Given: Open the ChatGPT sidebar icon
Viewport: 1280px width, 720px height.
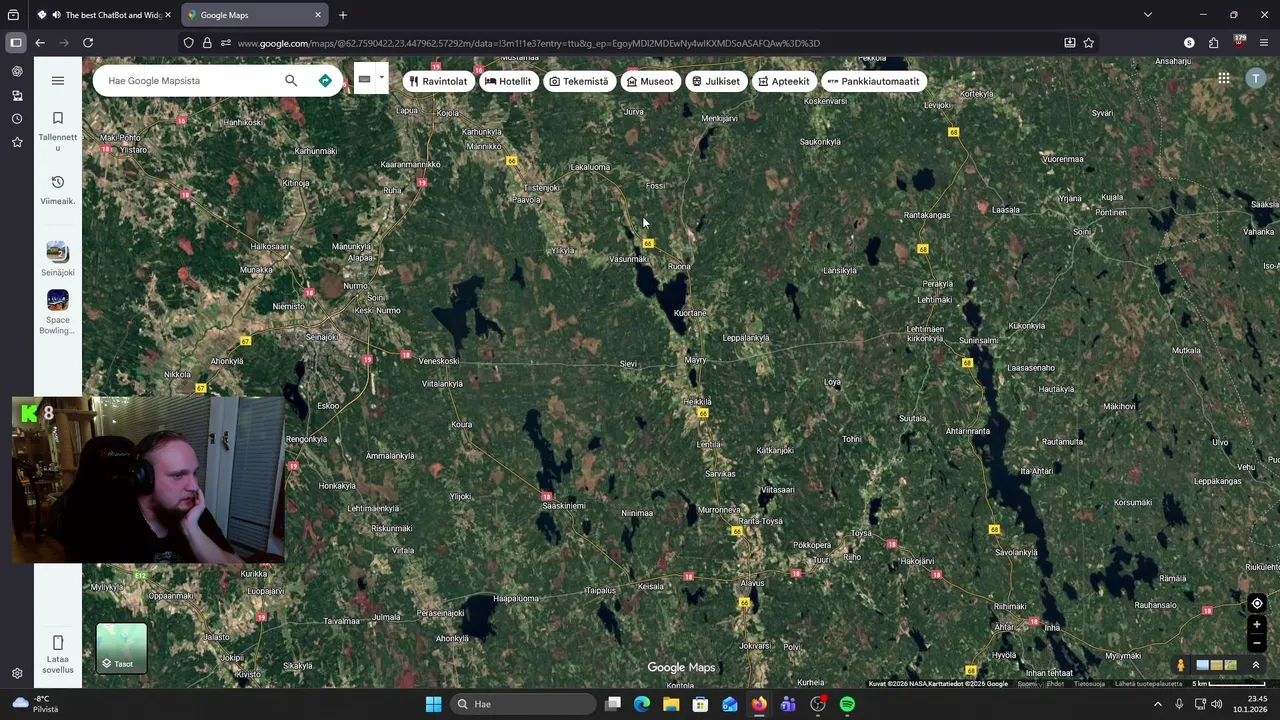Looking at the screenshot, I should pyautogui.click(x=17, y=72).
